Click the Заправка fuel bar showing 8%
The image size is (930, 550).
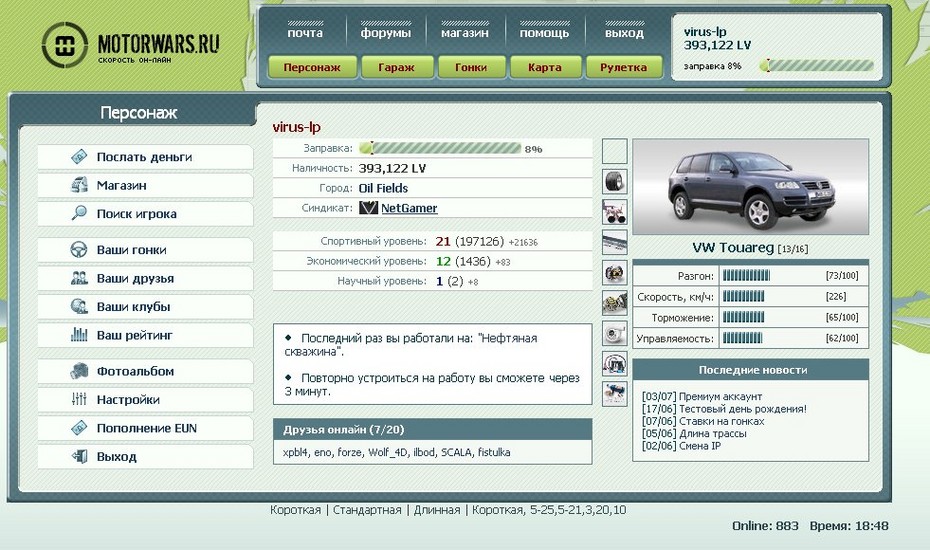point(441,148)
